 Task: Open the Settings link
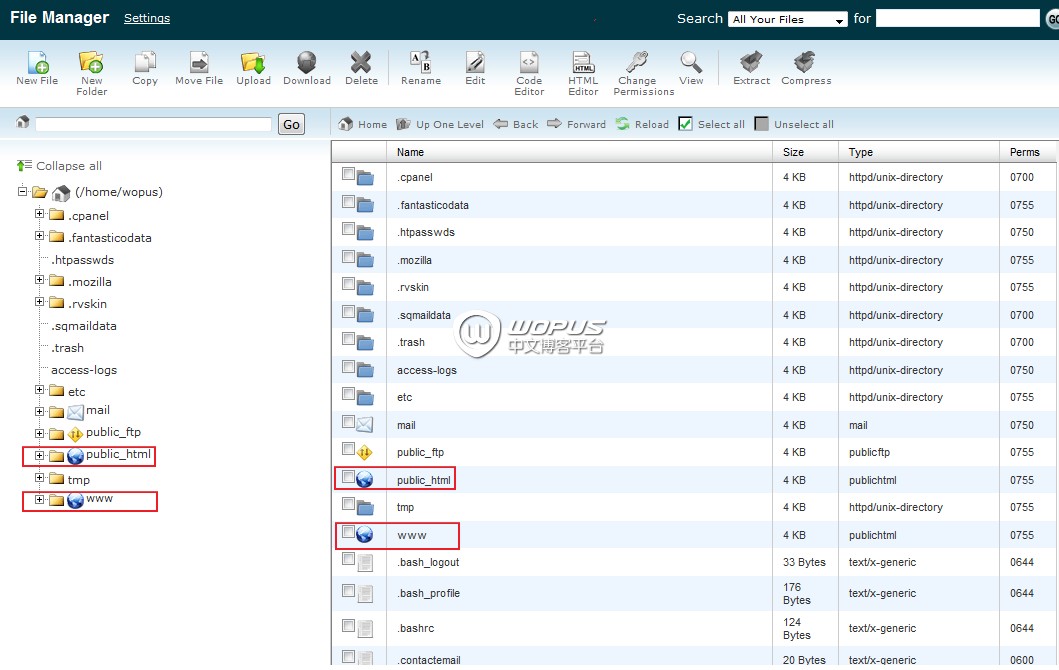(147, 18)
